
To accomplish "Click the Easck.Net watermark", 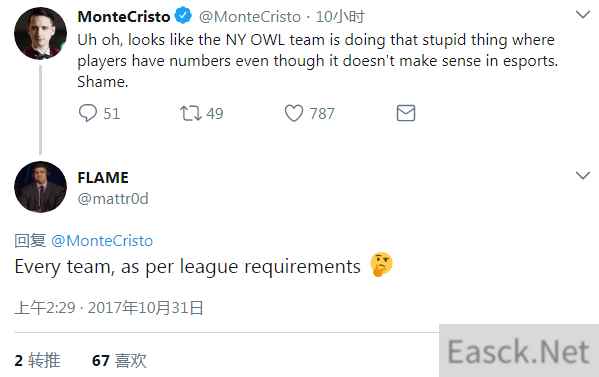I will [519, 351].
